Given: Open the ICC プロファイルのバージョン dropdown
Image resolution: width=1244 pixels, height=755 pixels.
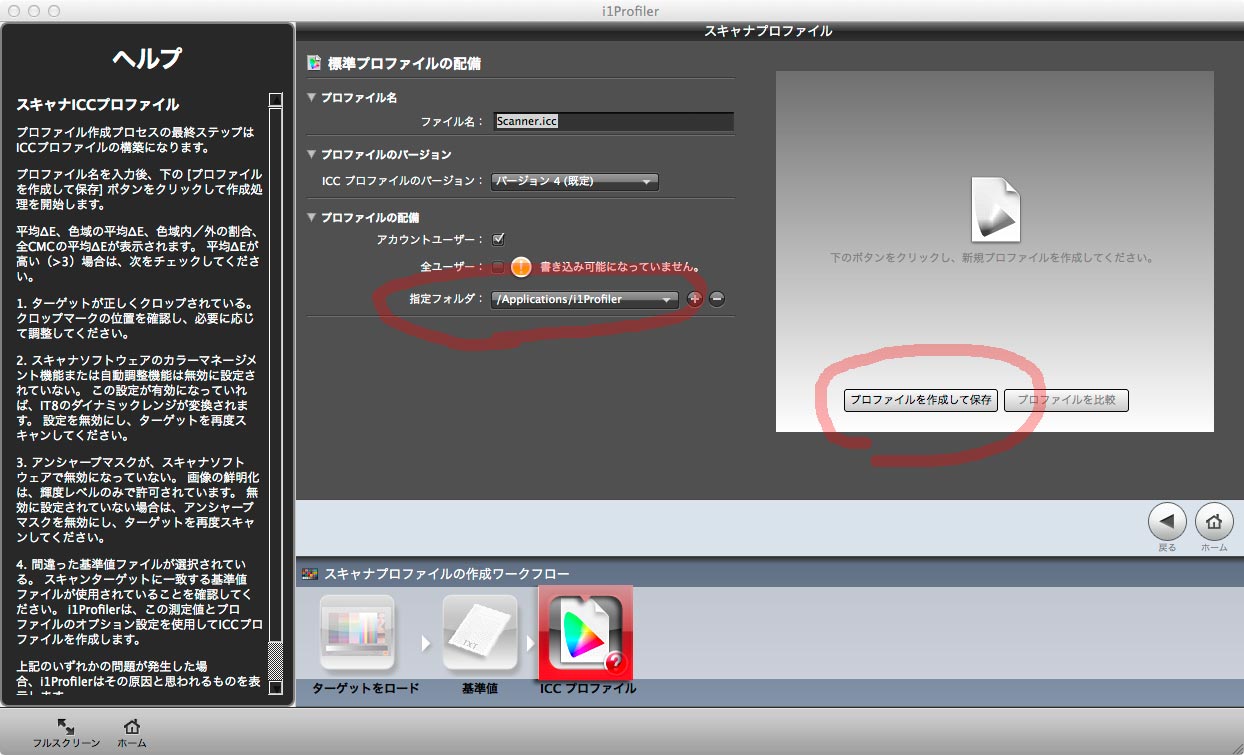Looking at the screenshot, I should coord(575,182).
